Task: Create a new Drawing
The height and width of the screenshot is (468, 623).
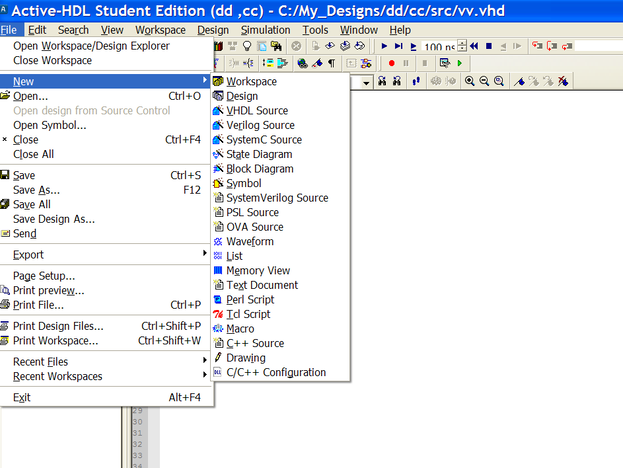Action: (281, 358)
